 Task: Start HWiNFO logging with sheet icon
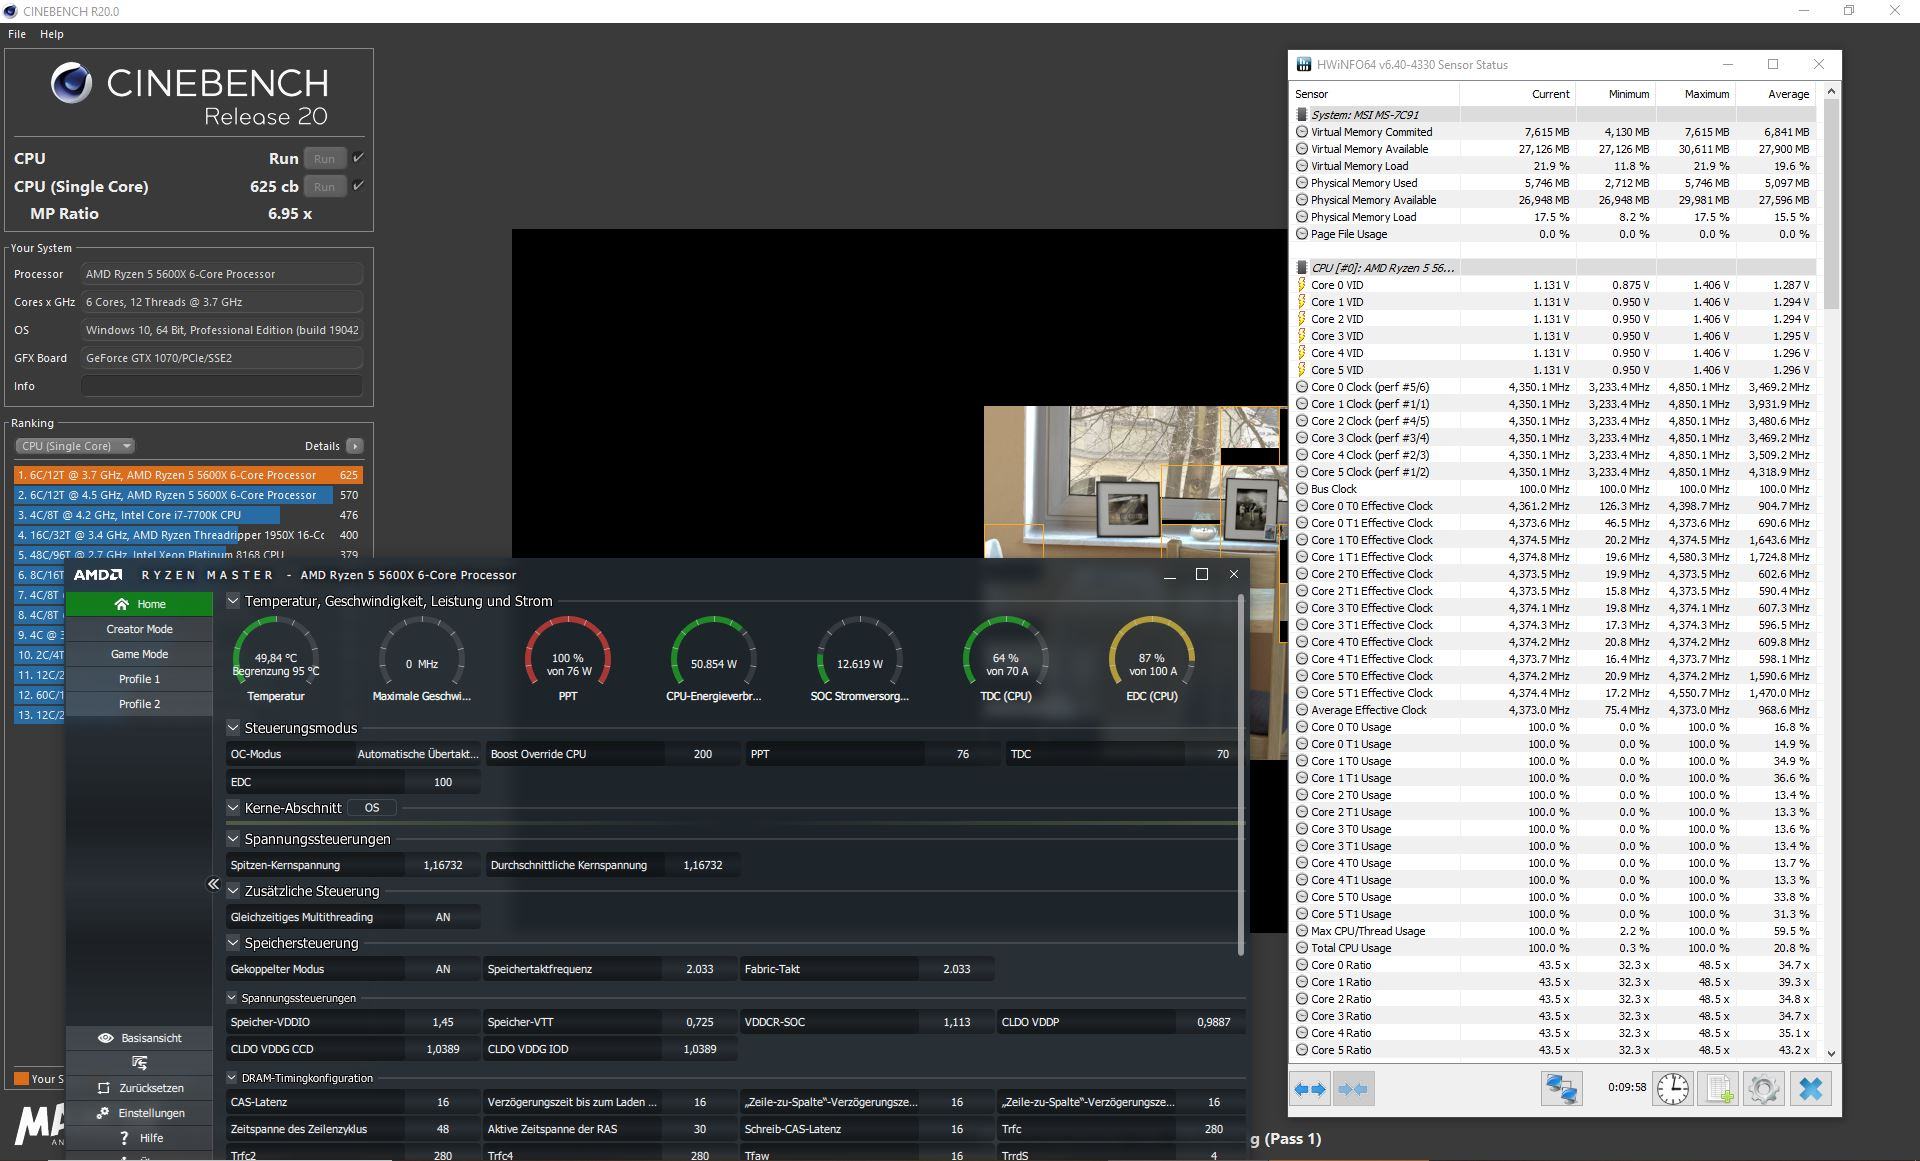pyautogui.click(x=1719, y=1089)
